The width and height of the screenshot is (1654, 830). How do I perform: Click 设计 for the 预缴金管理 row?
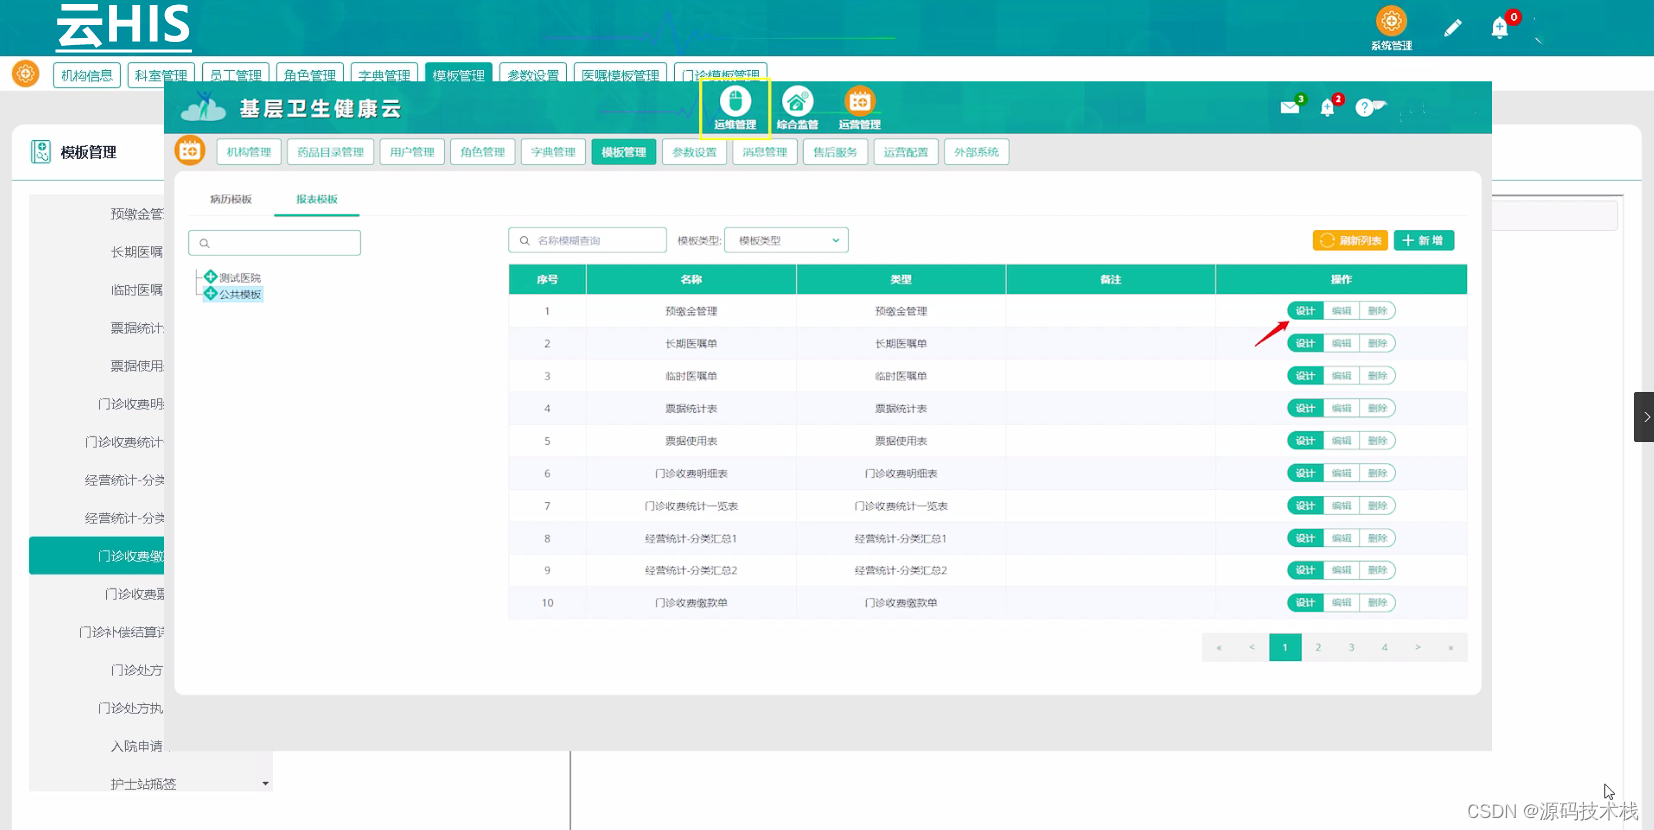1305,311
